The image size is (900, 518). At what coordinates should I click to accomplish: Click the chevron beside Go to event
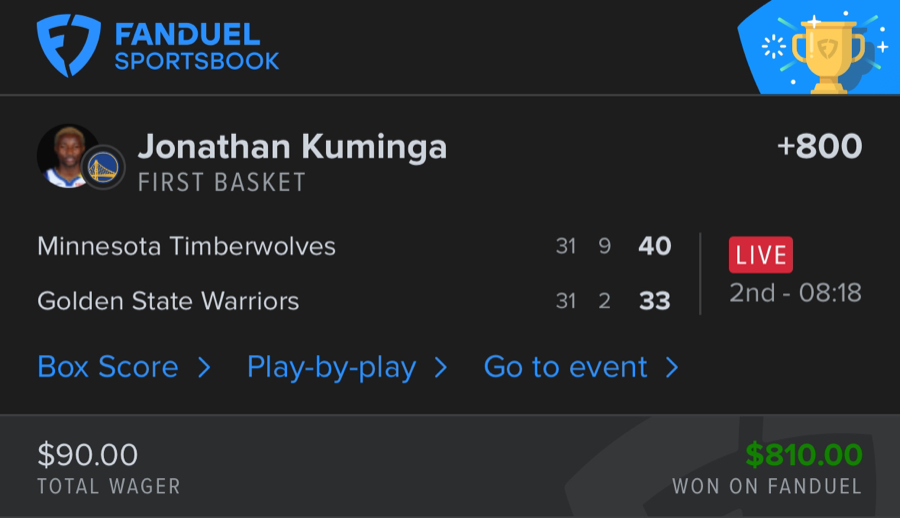click(672, 368)
